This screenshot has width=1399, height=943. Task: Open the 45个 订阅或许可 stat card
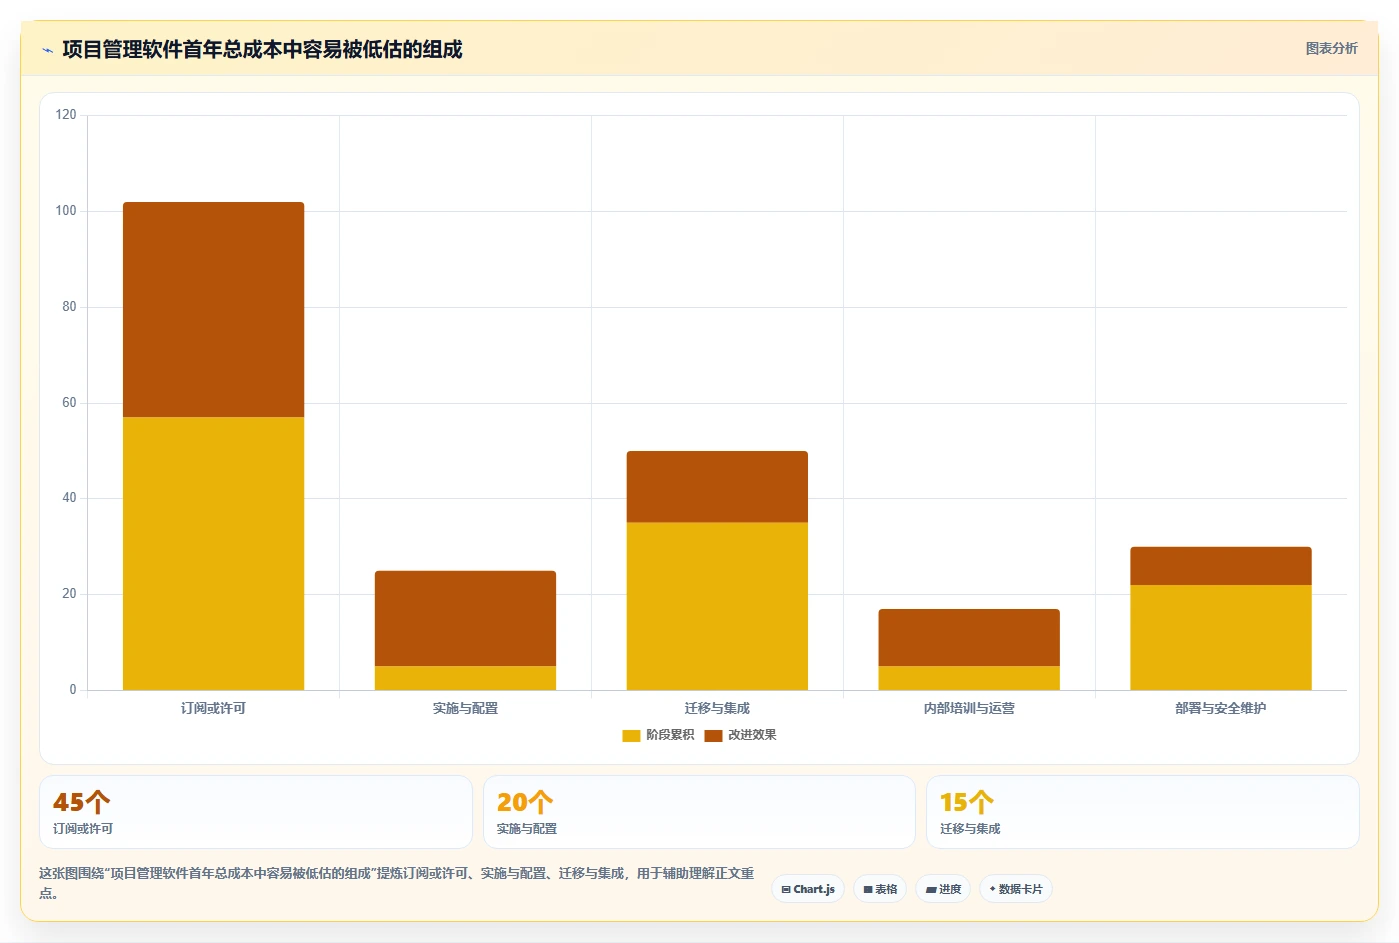[256, 812]
